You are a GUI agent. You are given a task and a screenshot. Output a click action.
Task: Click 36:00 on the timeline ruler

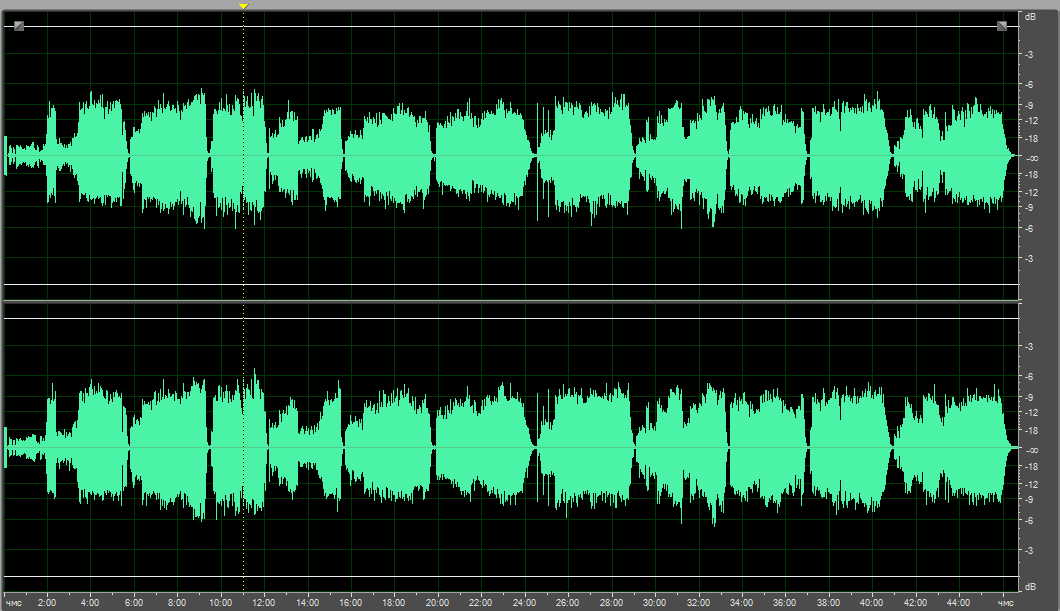tap(785, 603)
